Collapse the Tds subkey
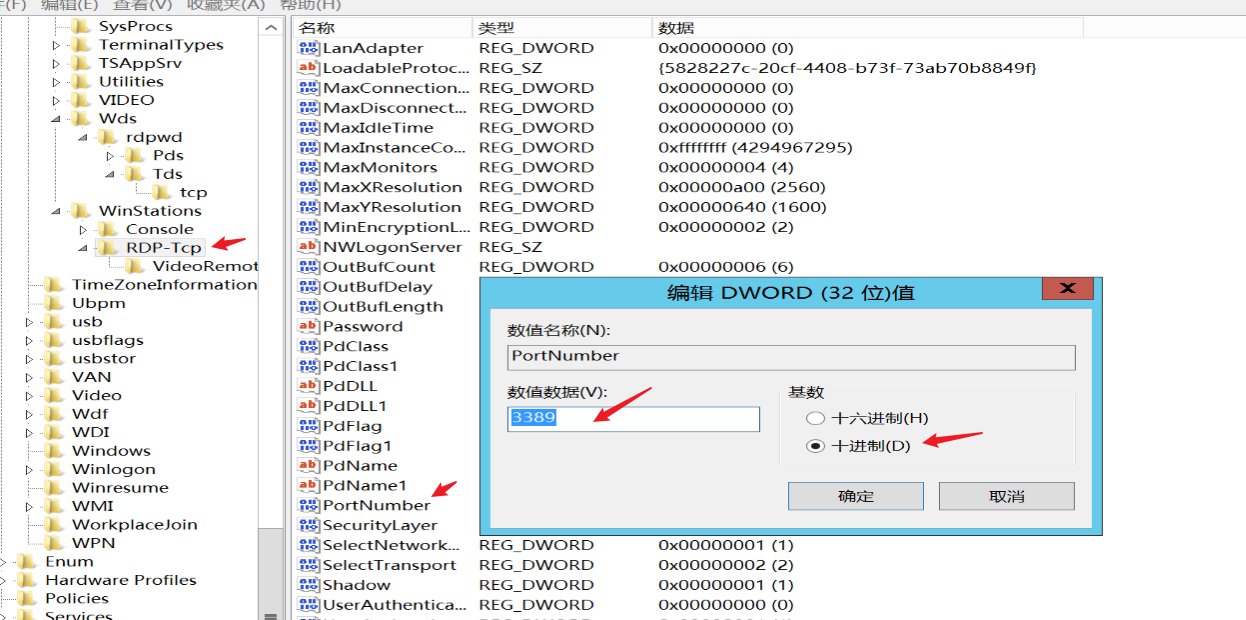The width and height of the screenshot is (1246, 620). 111,174
